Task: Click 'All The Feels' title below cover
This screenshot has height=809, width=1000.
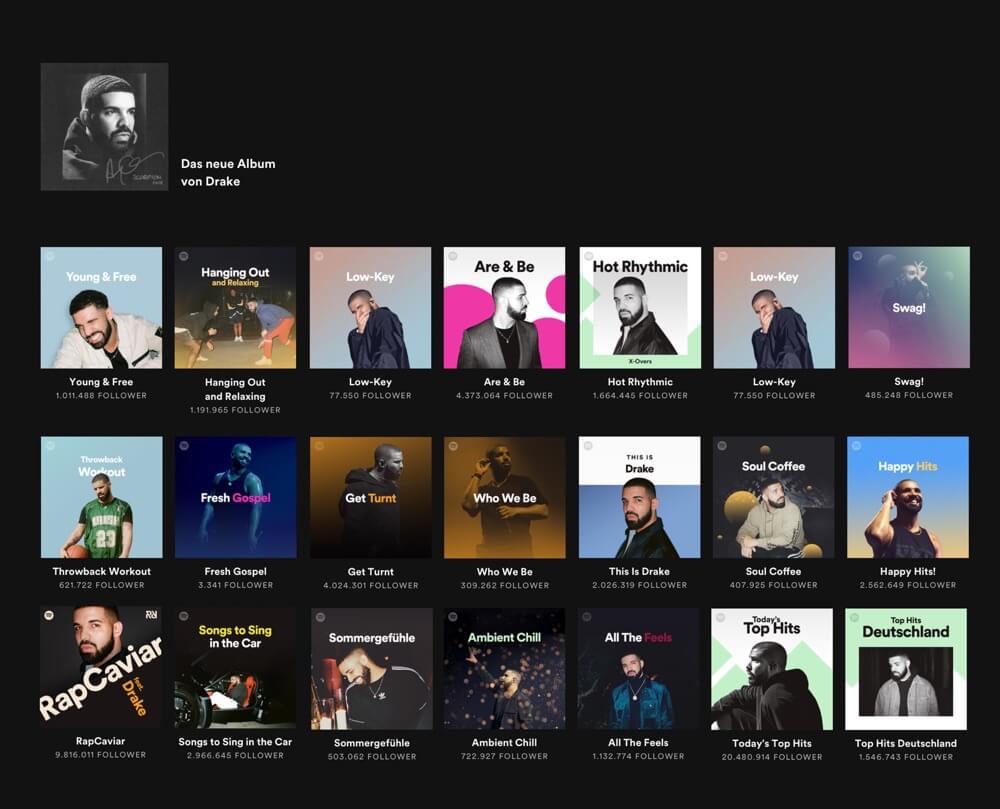Action: point(638,743)
